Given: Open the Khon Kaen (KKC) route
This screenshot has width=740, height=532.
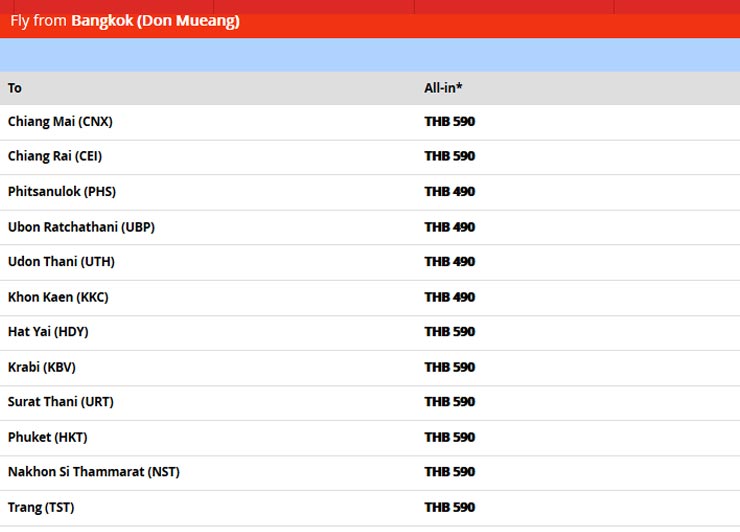Looking at the screenshot, I should [x=60, y=297].
